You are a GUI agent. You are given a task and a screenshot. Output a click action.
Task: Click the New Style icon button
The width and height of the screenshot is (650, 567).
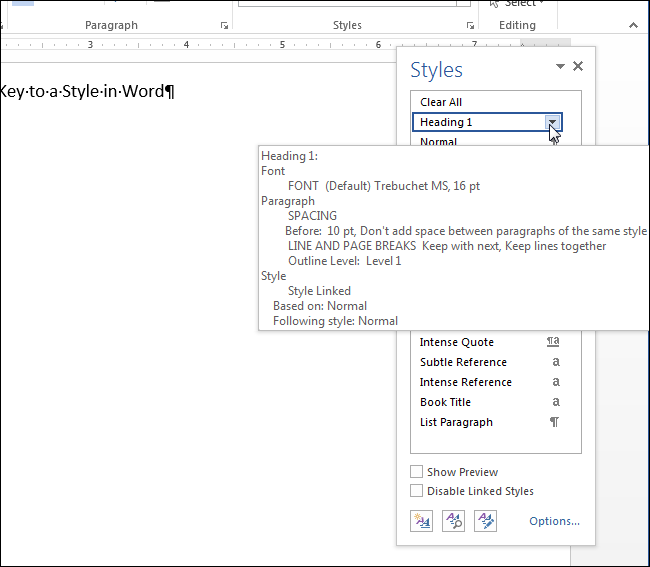(421, 520)
